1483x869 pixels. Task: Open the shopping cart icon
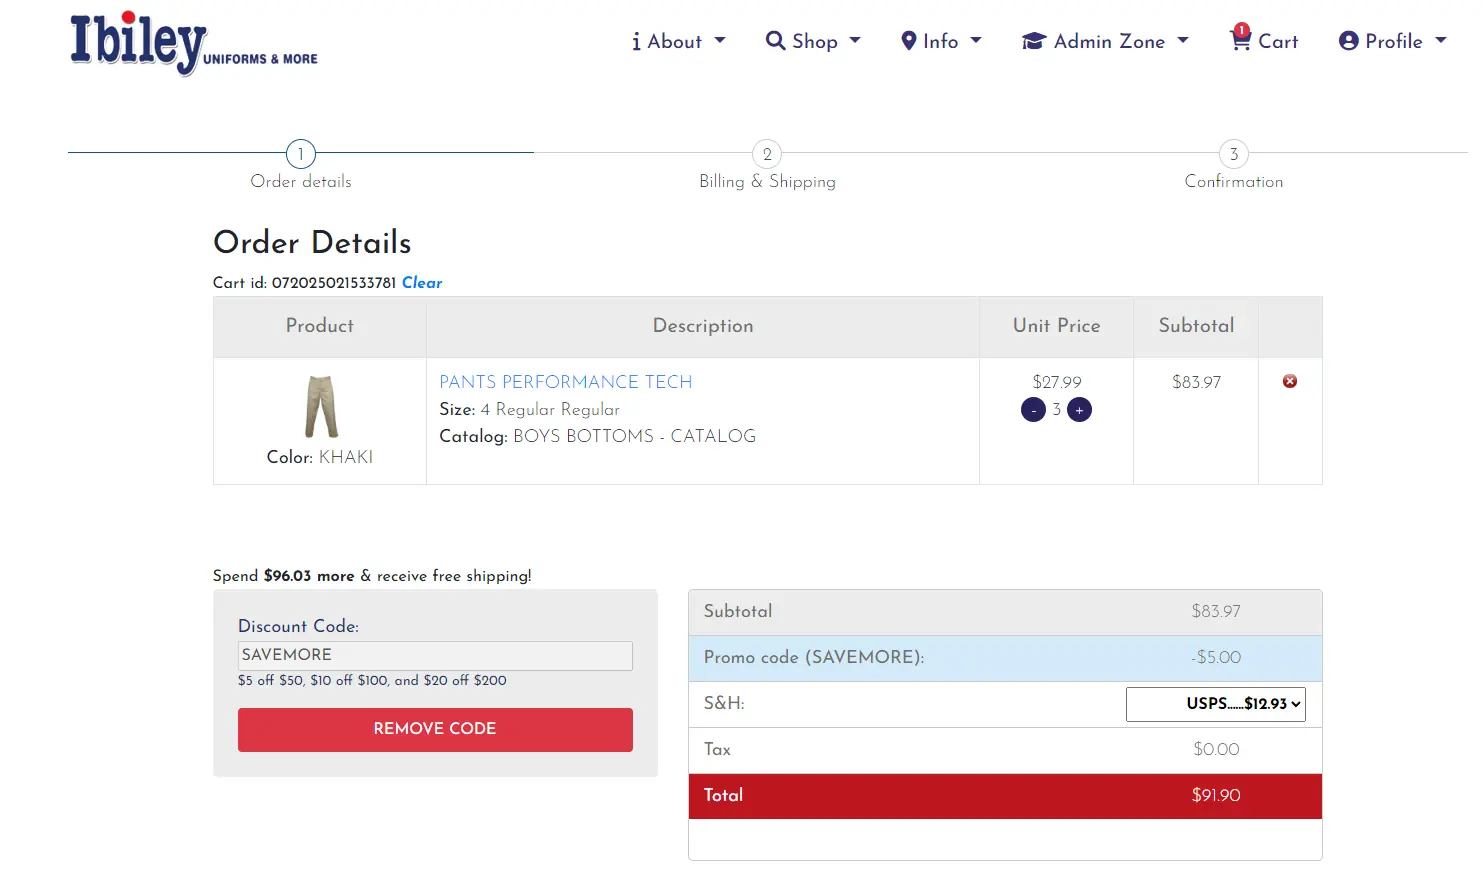[1240, 40]
